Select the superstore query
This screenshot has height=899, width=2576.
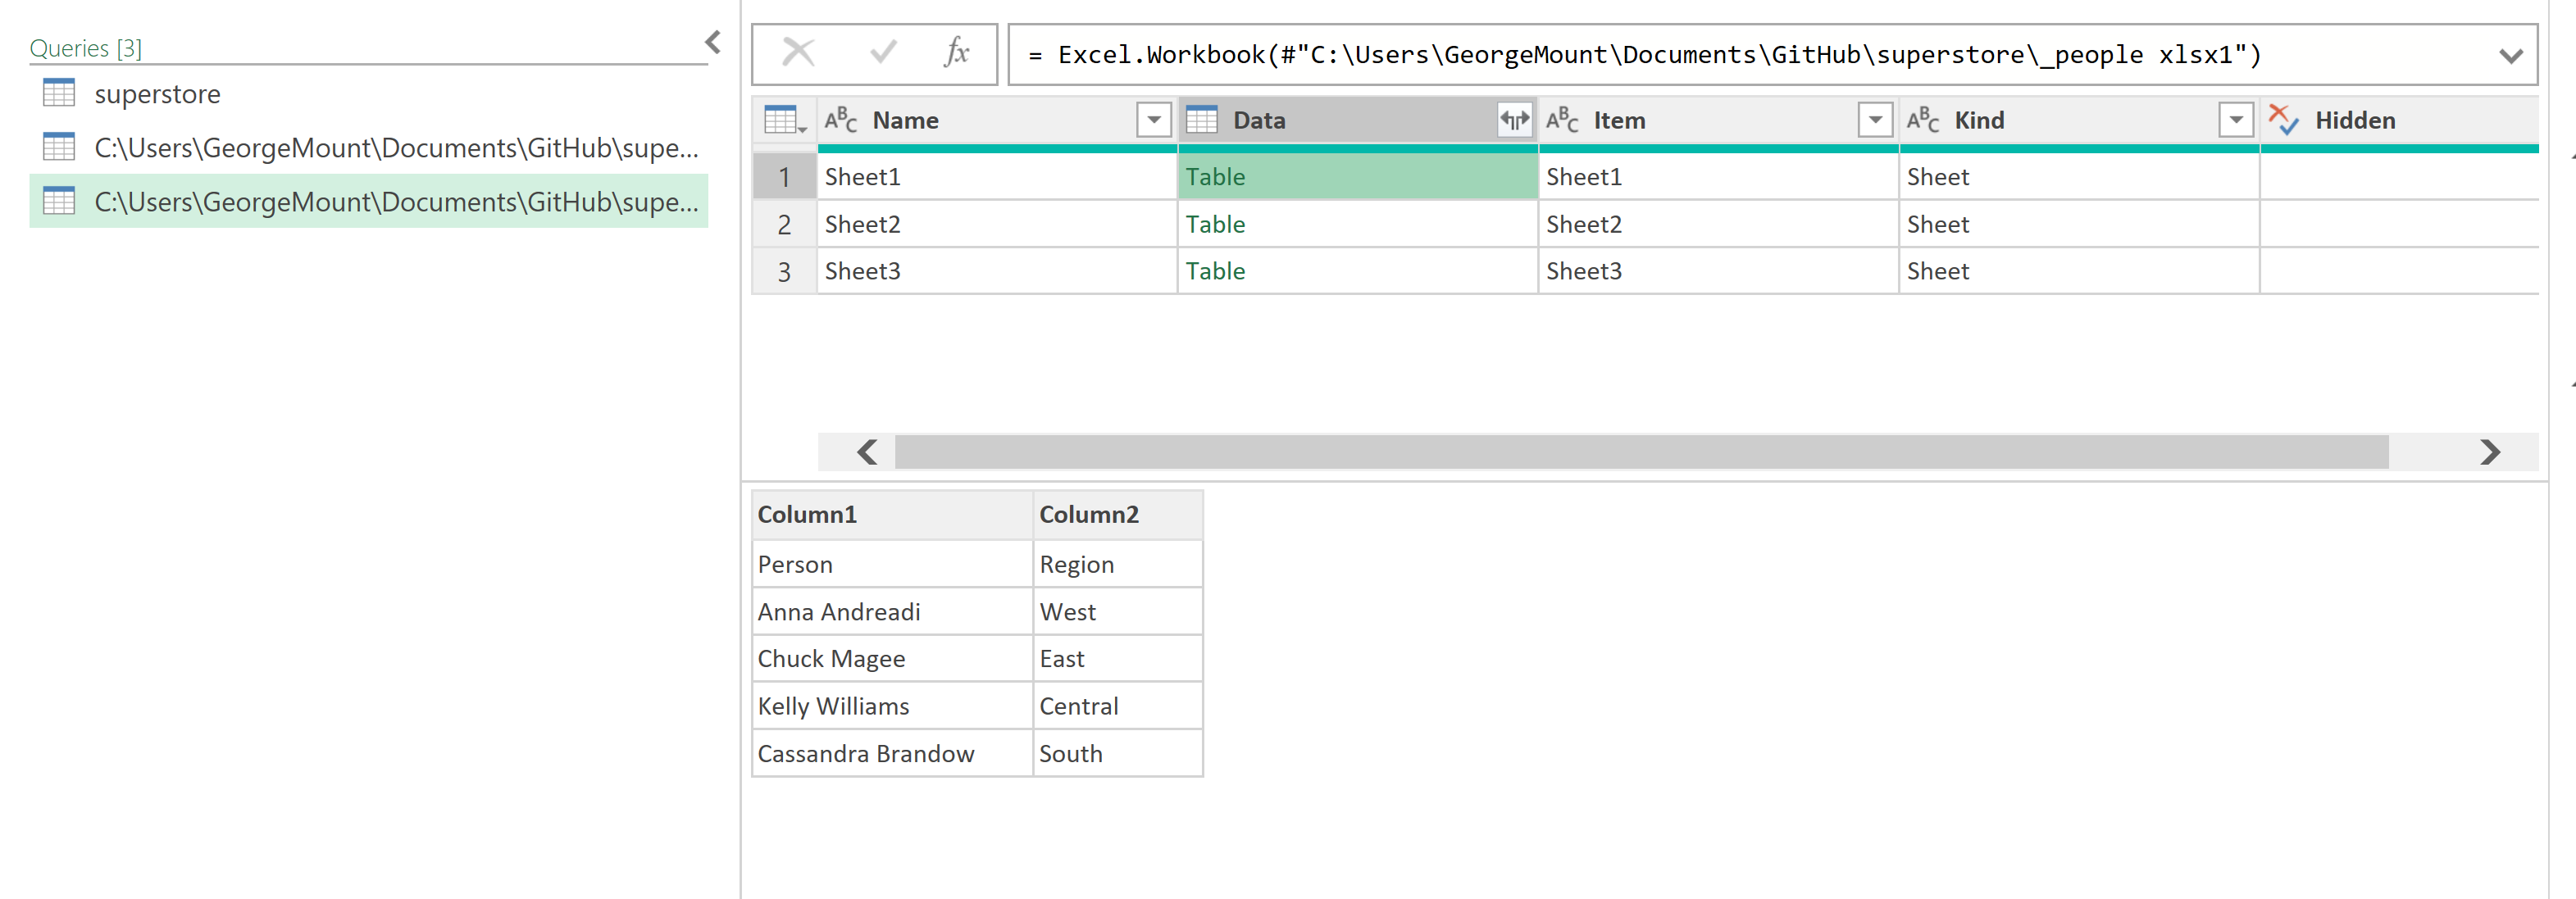point(157,94)
